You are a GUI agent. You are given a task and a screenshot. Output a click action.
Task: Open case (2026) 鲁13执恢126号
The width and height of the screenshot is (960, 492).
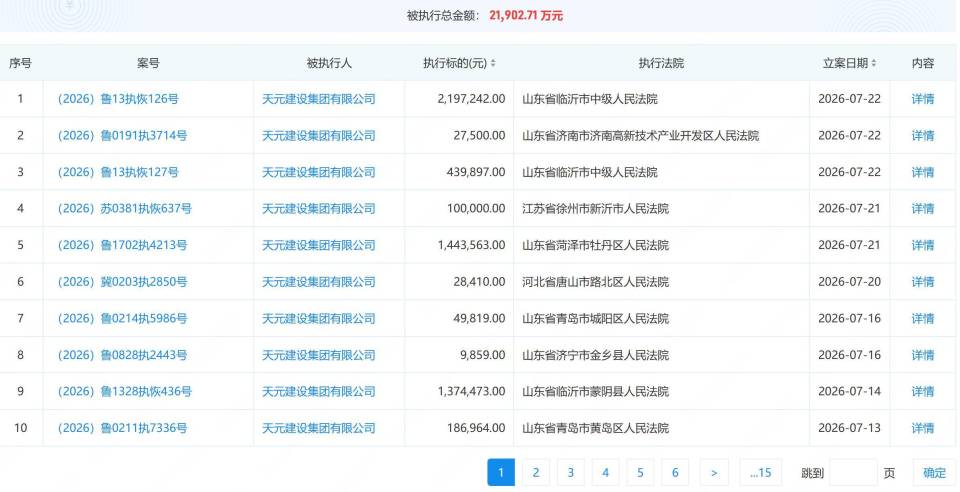click(x=118, y=99)
